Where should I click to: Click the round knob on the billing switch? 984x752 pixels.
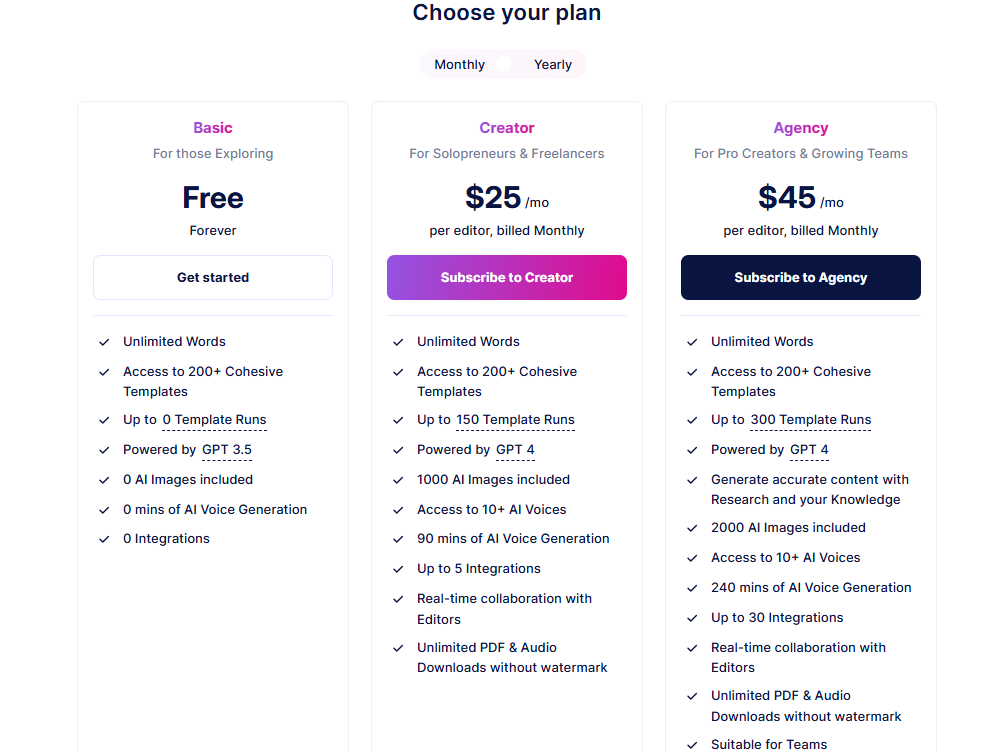[x=504, y=64]
